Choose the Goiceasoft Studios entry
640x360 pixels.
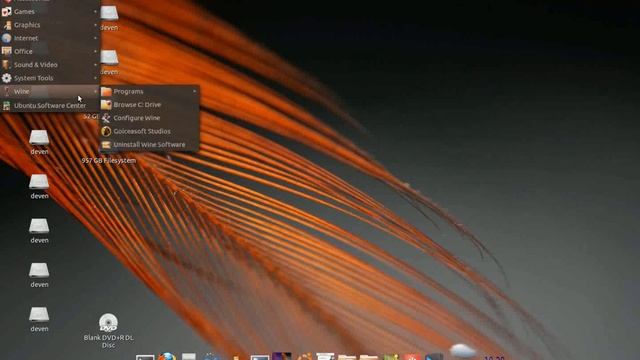pos(149,131)
